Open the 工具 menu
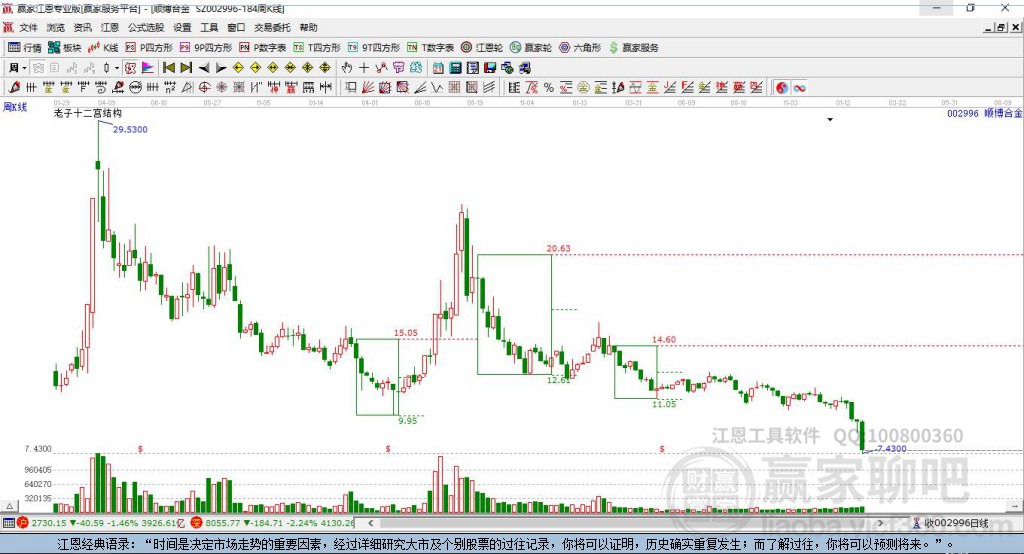The height and width of the screenshot is (554, 1024). pos(209,27)
